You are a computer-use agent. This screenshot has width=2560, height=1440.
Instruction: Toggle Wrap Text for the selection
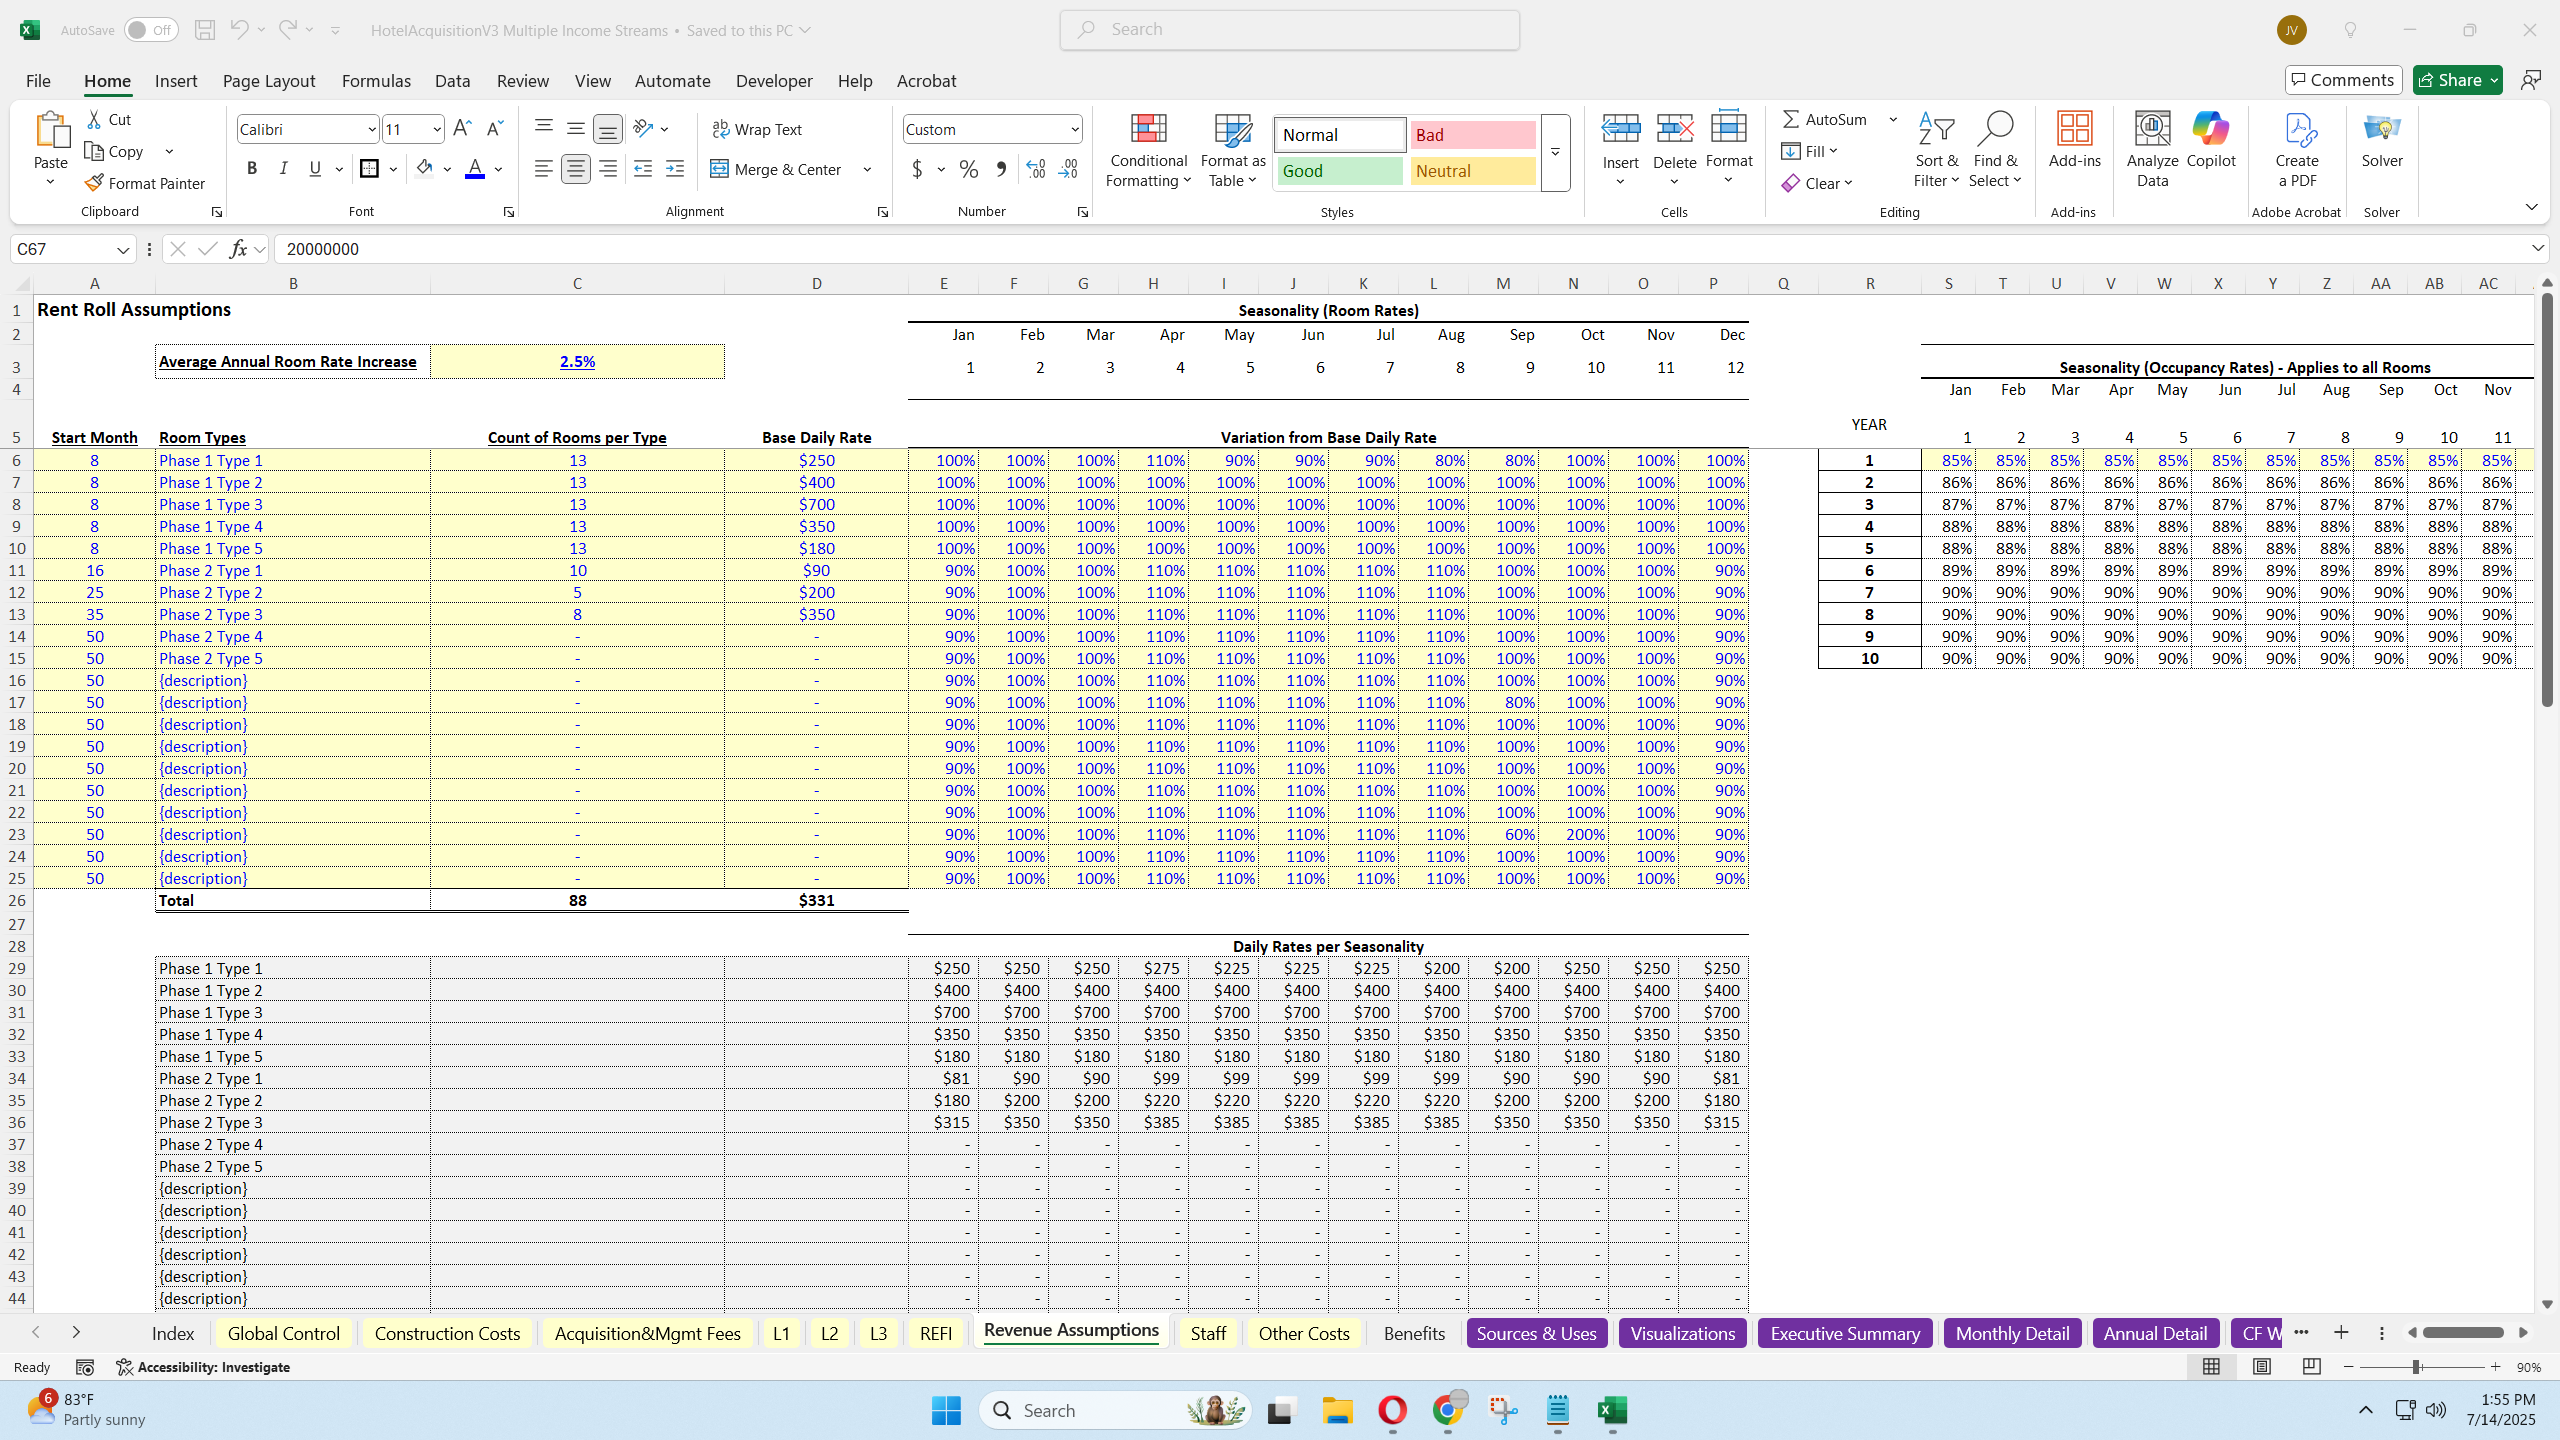pos(756,128)
